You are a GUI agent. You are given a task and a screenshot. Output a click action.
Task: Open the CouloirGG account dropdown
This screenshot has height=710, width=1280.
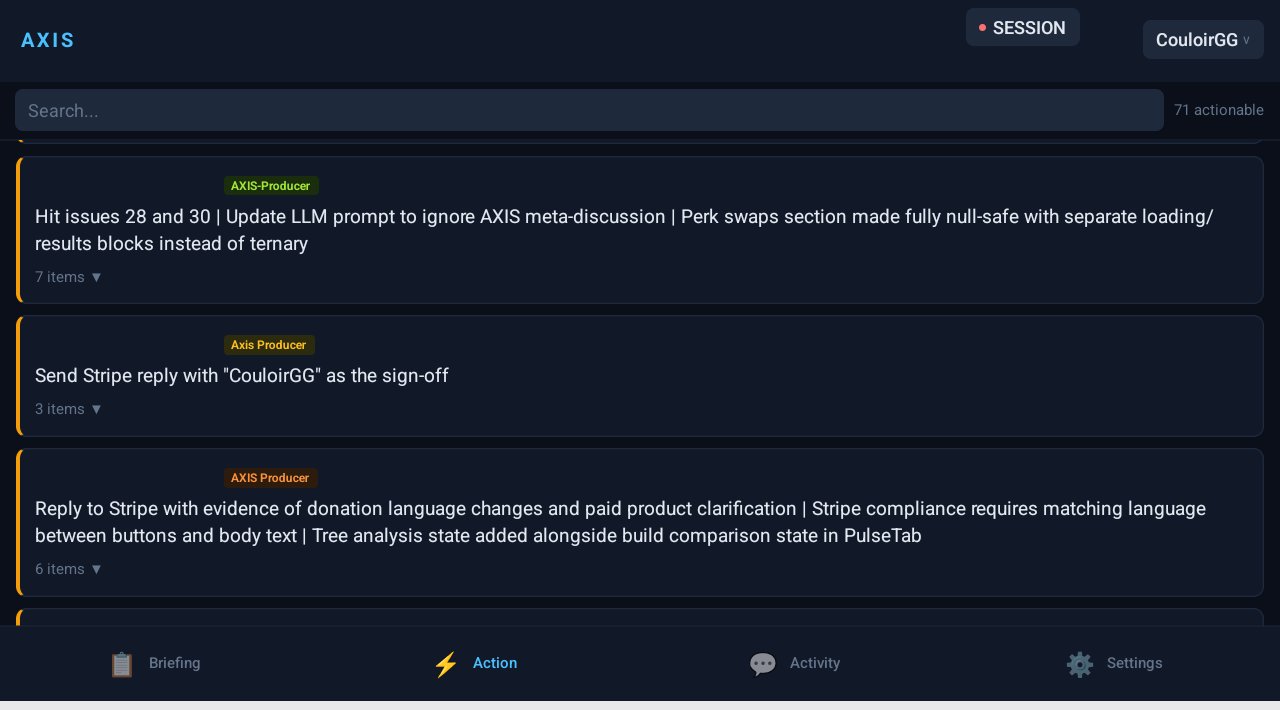point(1203,40)
